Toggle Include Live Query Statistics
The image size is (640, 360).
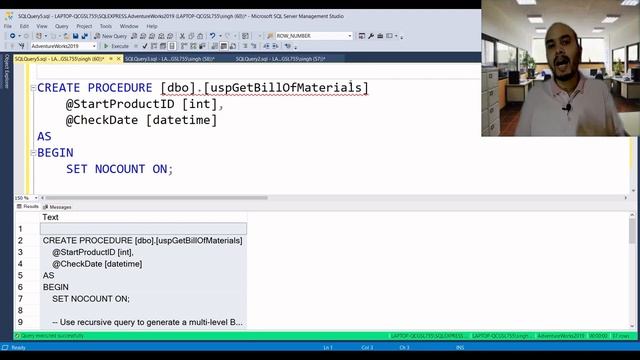[193, 46]
